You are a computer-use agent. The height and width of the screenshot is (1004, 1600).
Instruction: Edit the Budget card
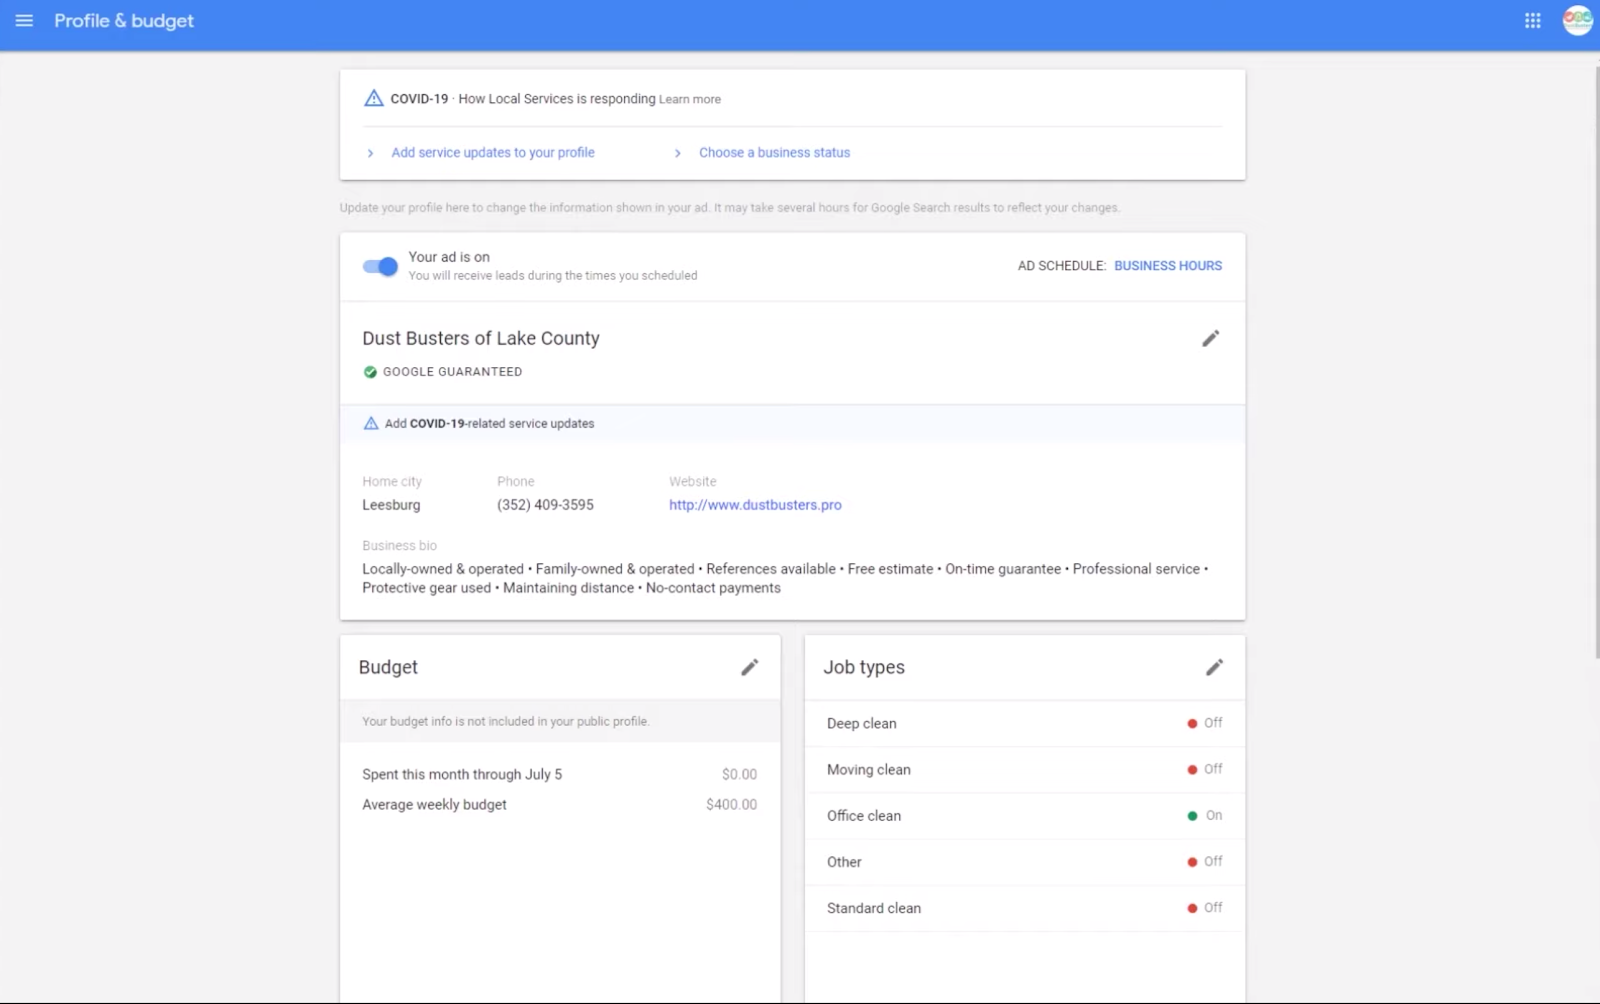click(749, 667)
